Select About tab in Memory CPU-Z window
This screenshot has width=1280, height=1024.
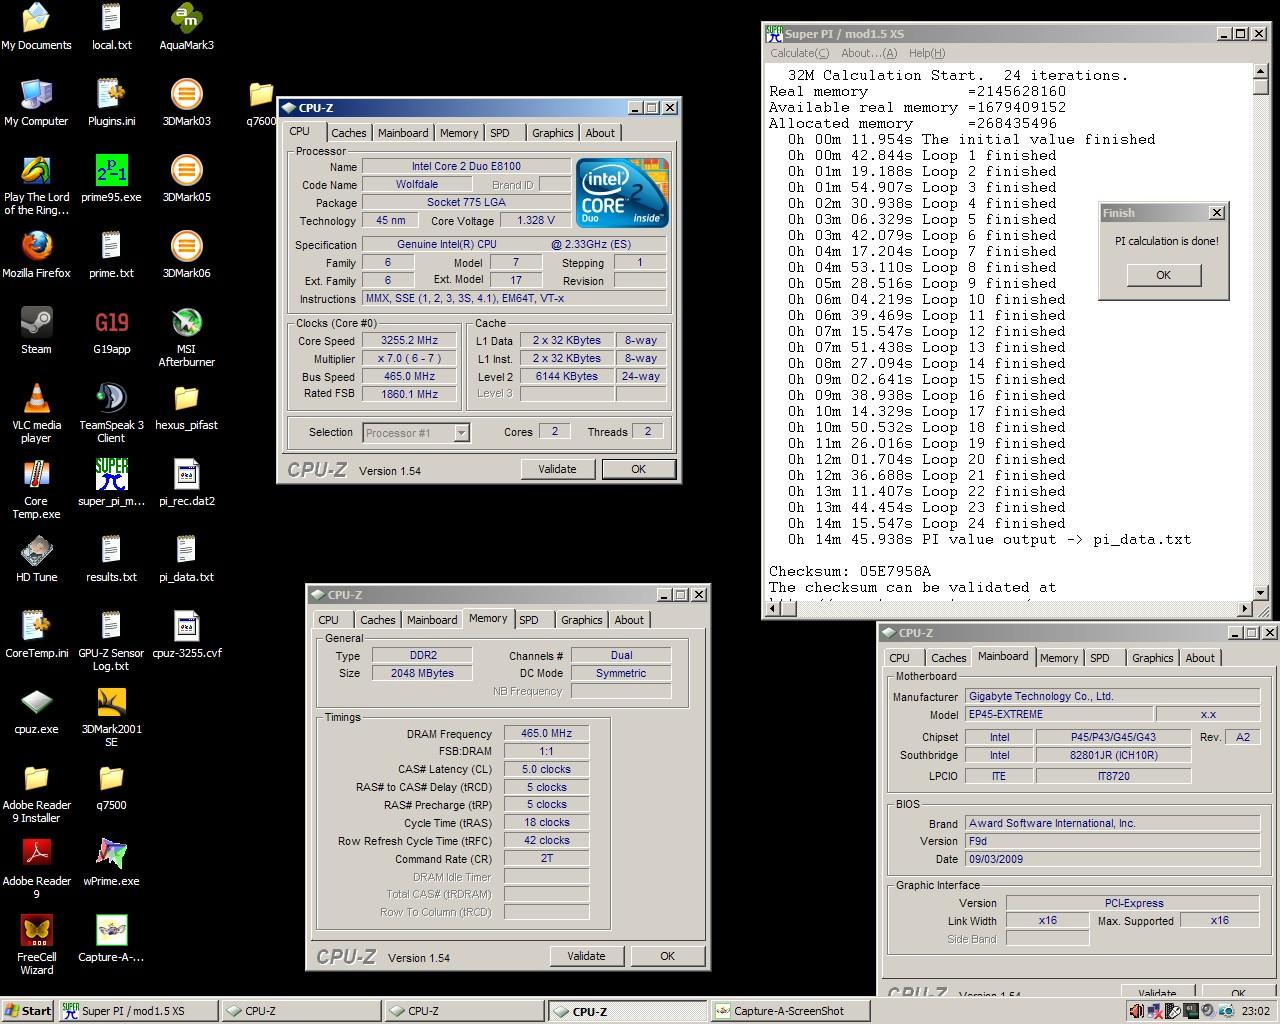tap(629, 620)
